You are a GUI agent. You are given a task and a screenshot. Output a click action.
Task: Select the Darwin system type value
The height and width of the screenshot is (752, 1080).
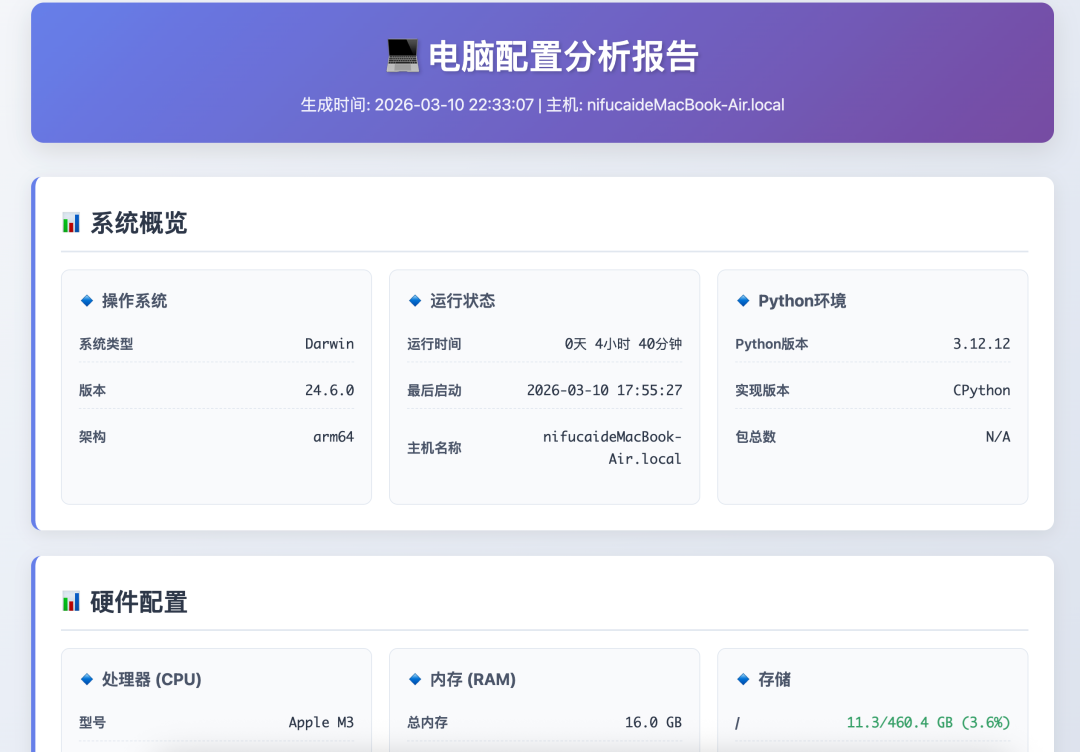point(331,343)
